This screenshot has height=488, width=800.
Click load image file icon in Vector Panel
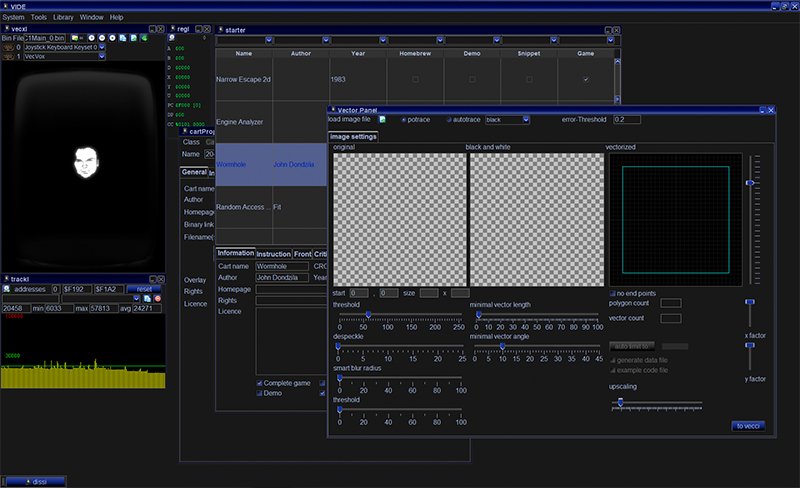382,119
